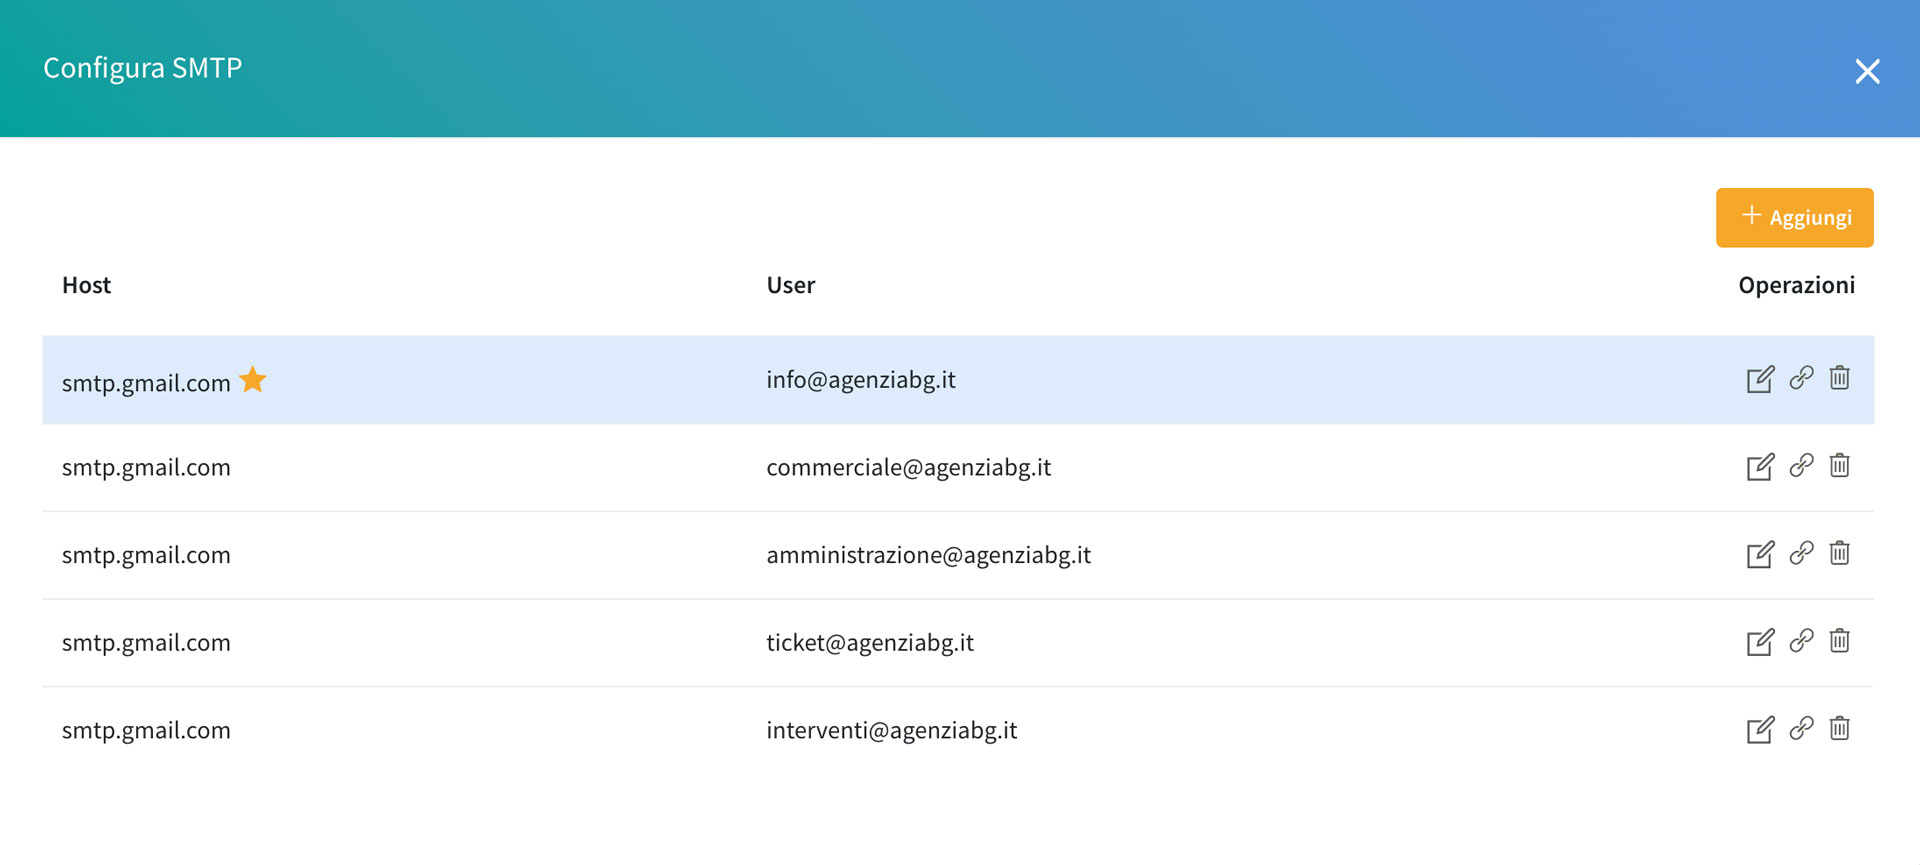Click link icon for amministrazione@agenziabg.it
Viewport: 1920px width, 865px height.
click(x=1801, y=553)
